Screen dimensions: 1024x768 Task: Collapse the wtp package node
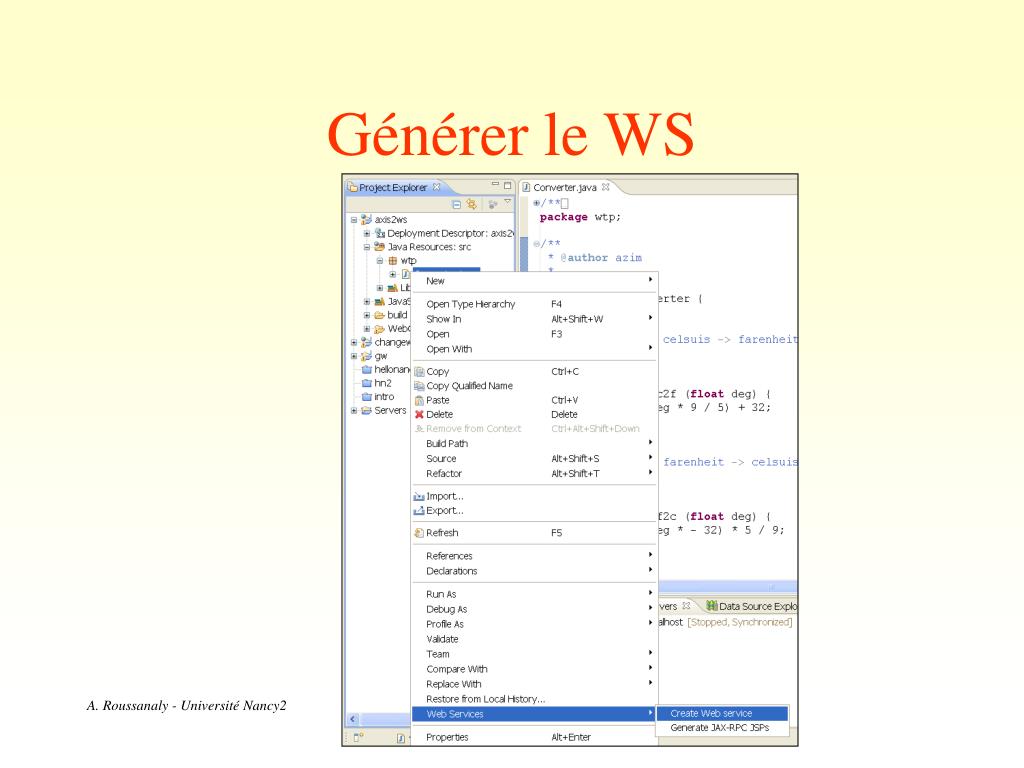(x=379, y=261)
